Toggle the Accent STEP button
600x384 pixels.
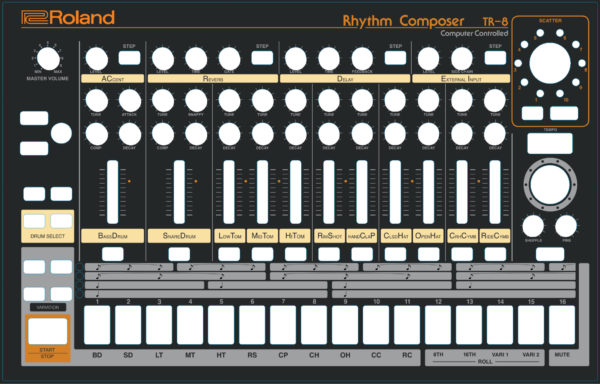click(129, 58)
